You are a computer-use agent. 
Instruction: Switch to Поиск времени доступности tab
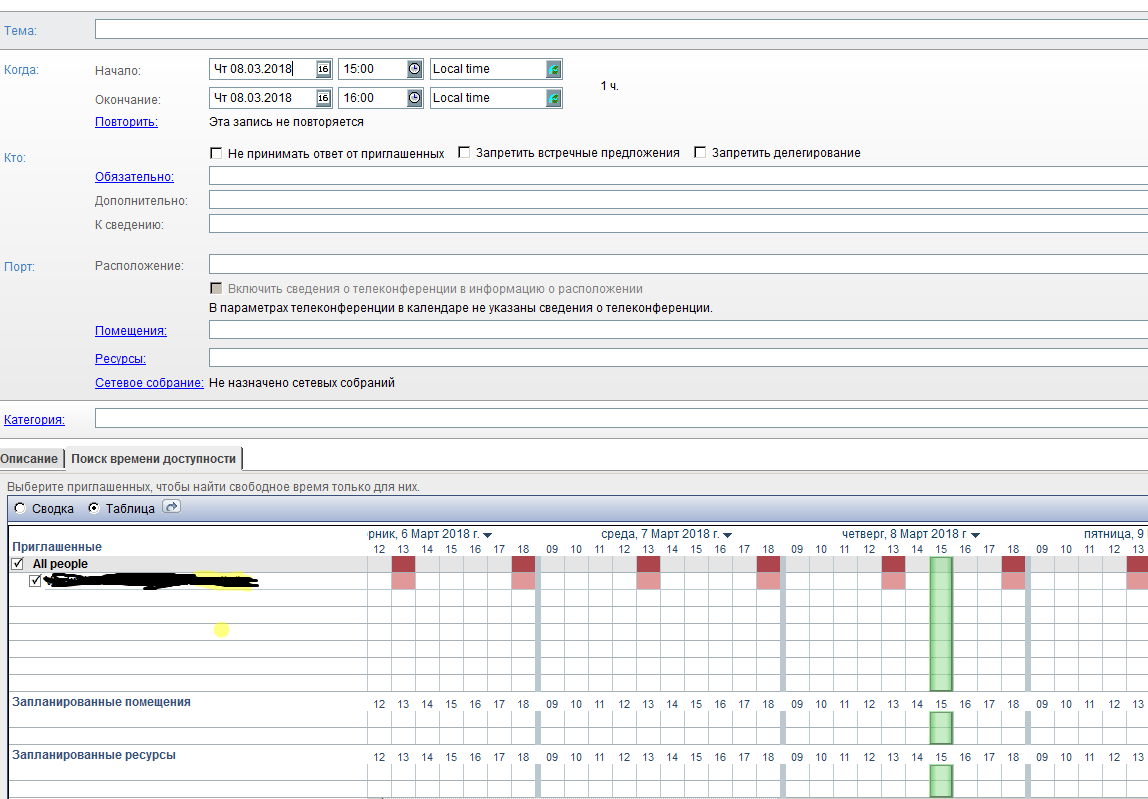pos(153,458)
